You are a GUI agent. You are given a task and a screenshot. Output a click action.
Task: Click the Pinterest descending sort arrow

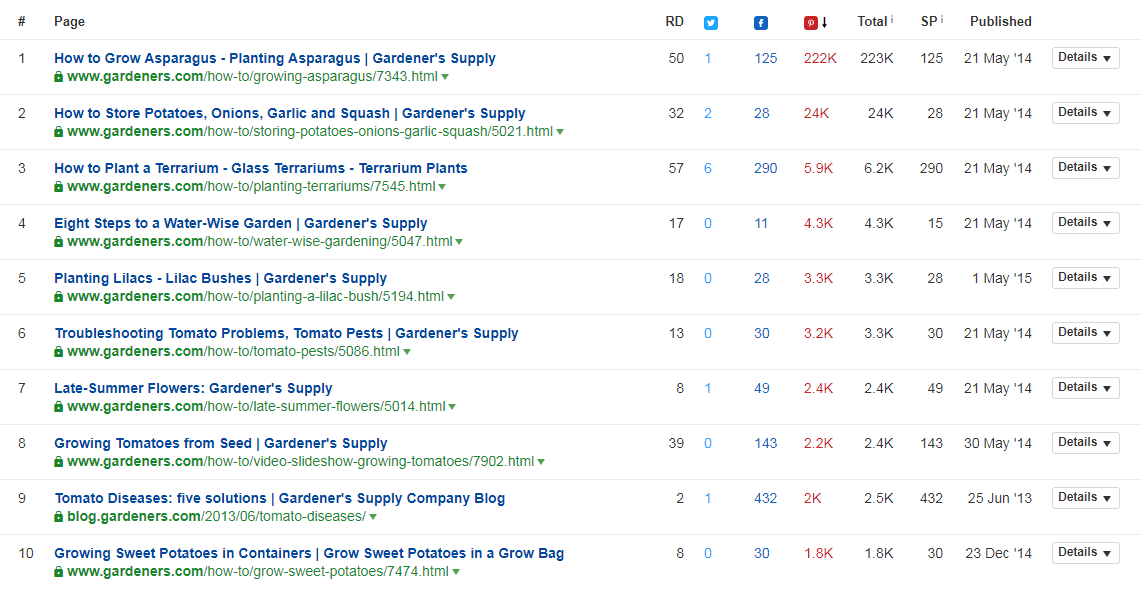tap(824, 23)
